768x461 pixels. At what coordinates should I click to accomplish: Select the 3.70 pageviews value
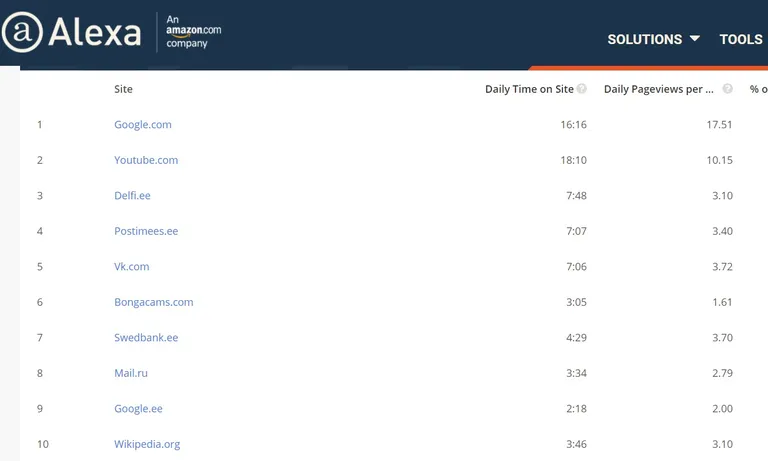(x=722, y=338)
